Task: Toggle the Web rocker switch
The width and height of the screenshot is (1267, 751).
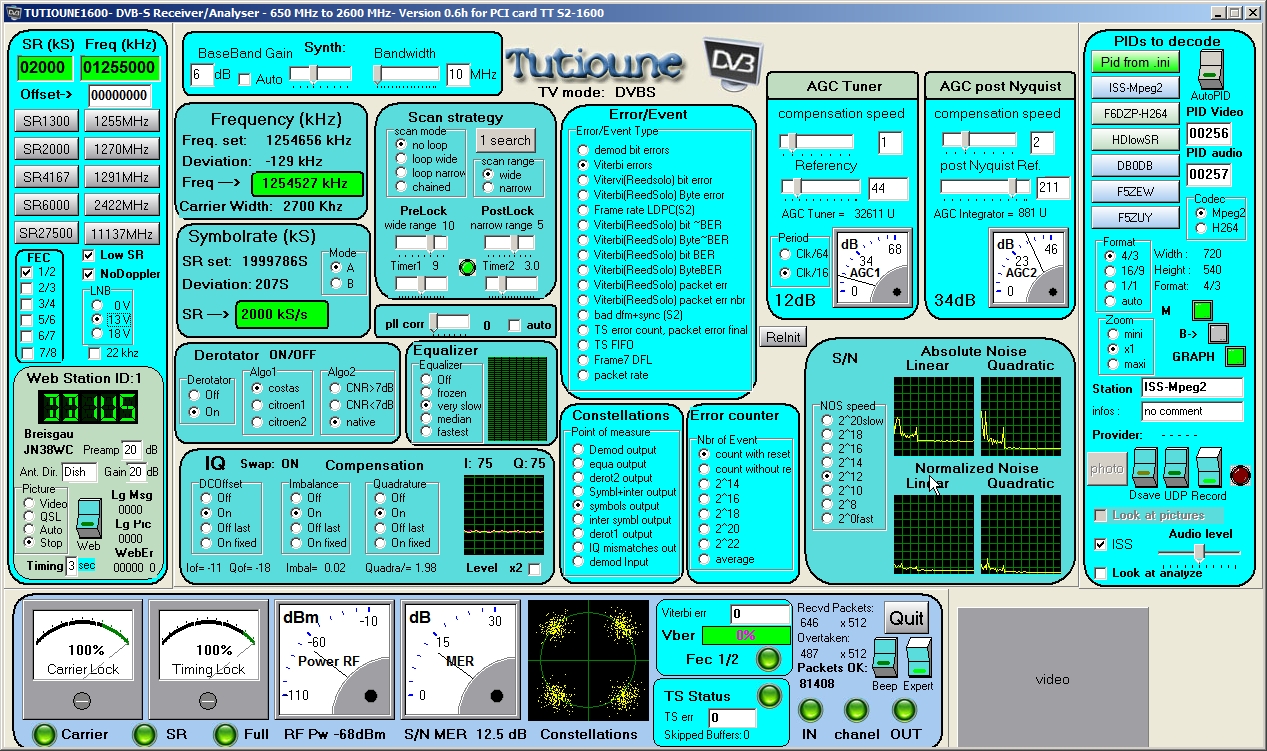Action: (88, 518)
